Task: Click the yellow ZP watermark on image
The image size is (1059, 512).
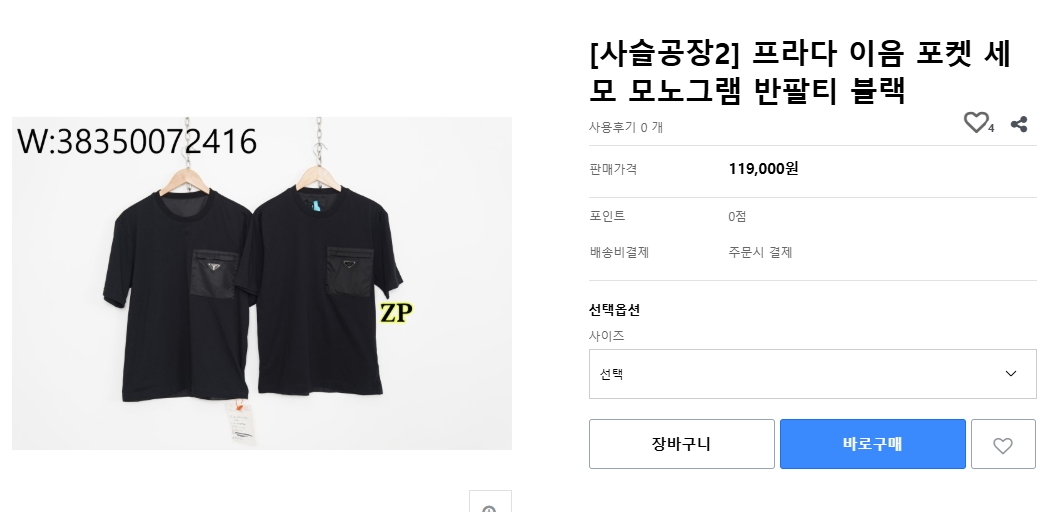Action: point(396,313)
